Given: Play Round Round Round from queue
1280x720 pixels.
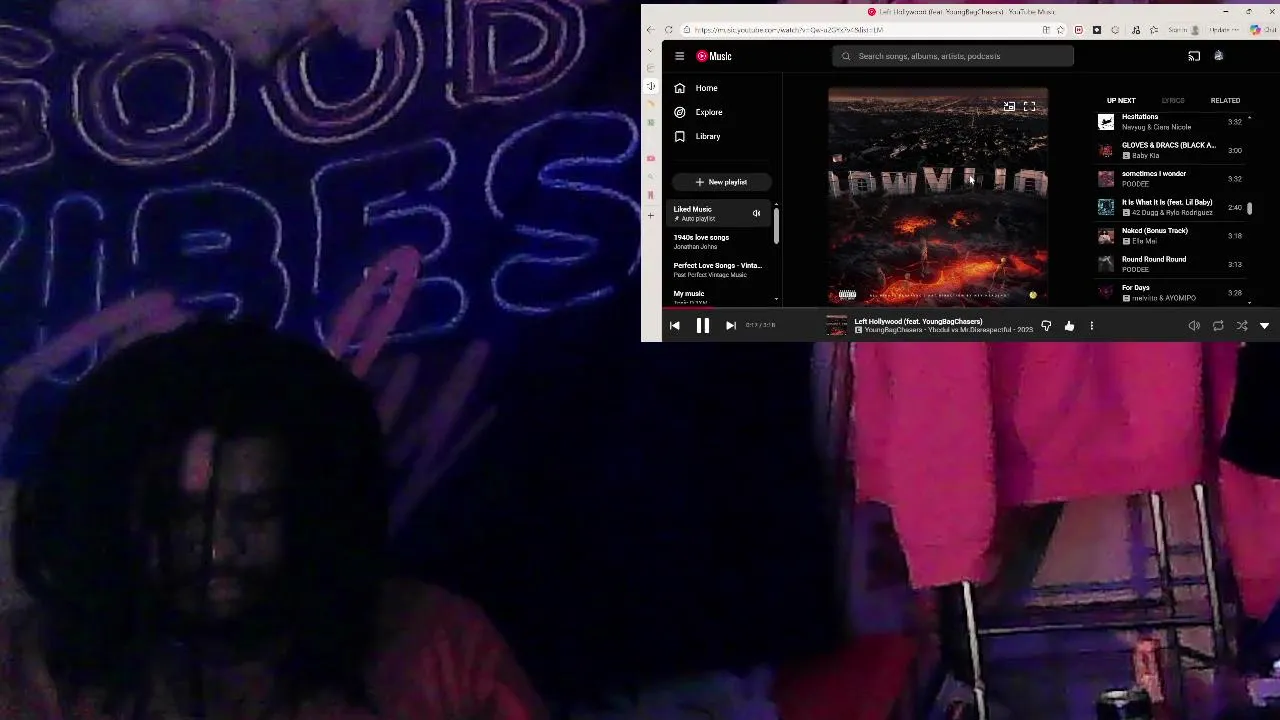Looking at the screenshot, I should (1169, 264).
